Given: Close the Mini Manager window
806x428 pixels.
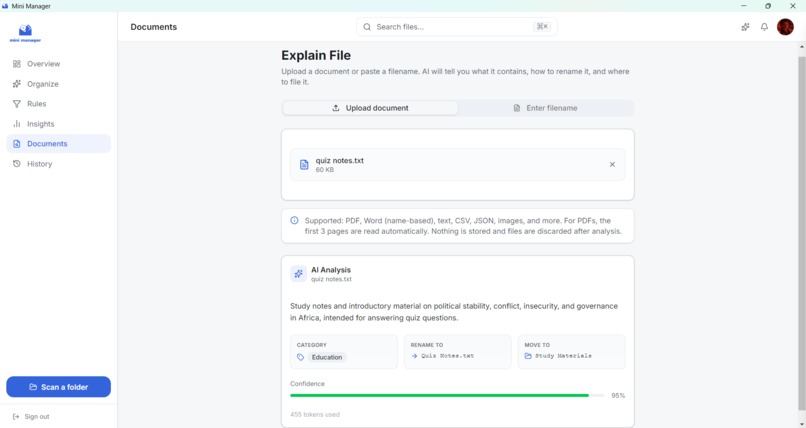Looking at the screenshot, I should pos(793,6).
